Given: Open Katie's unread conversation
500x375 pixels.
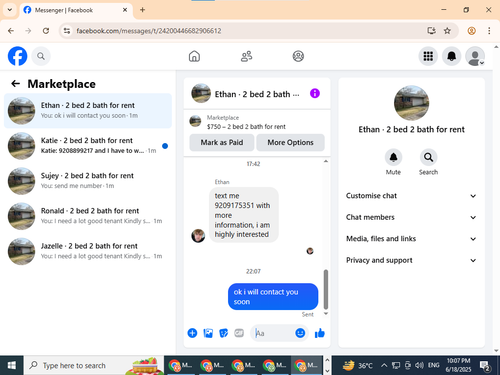Looking at the screenshot, I should click(88, 146).
